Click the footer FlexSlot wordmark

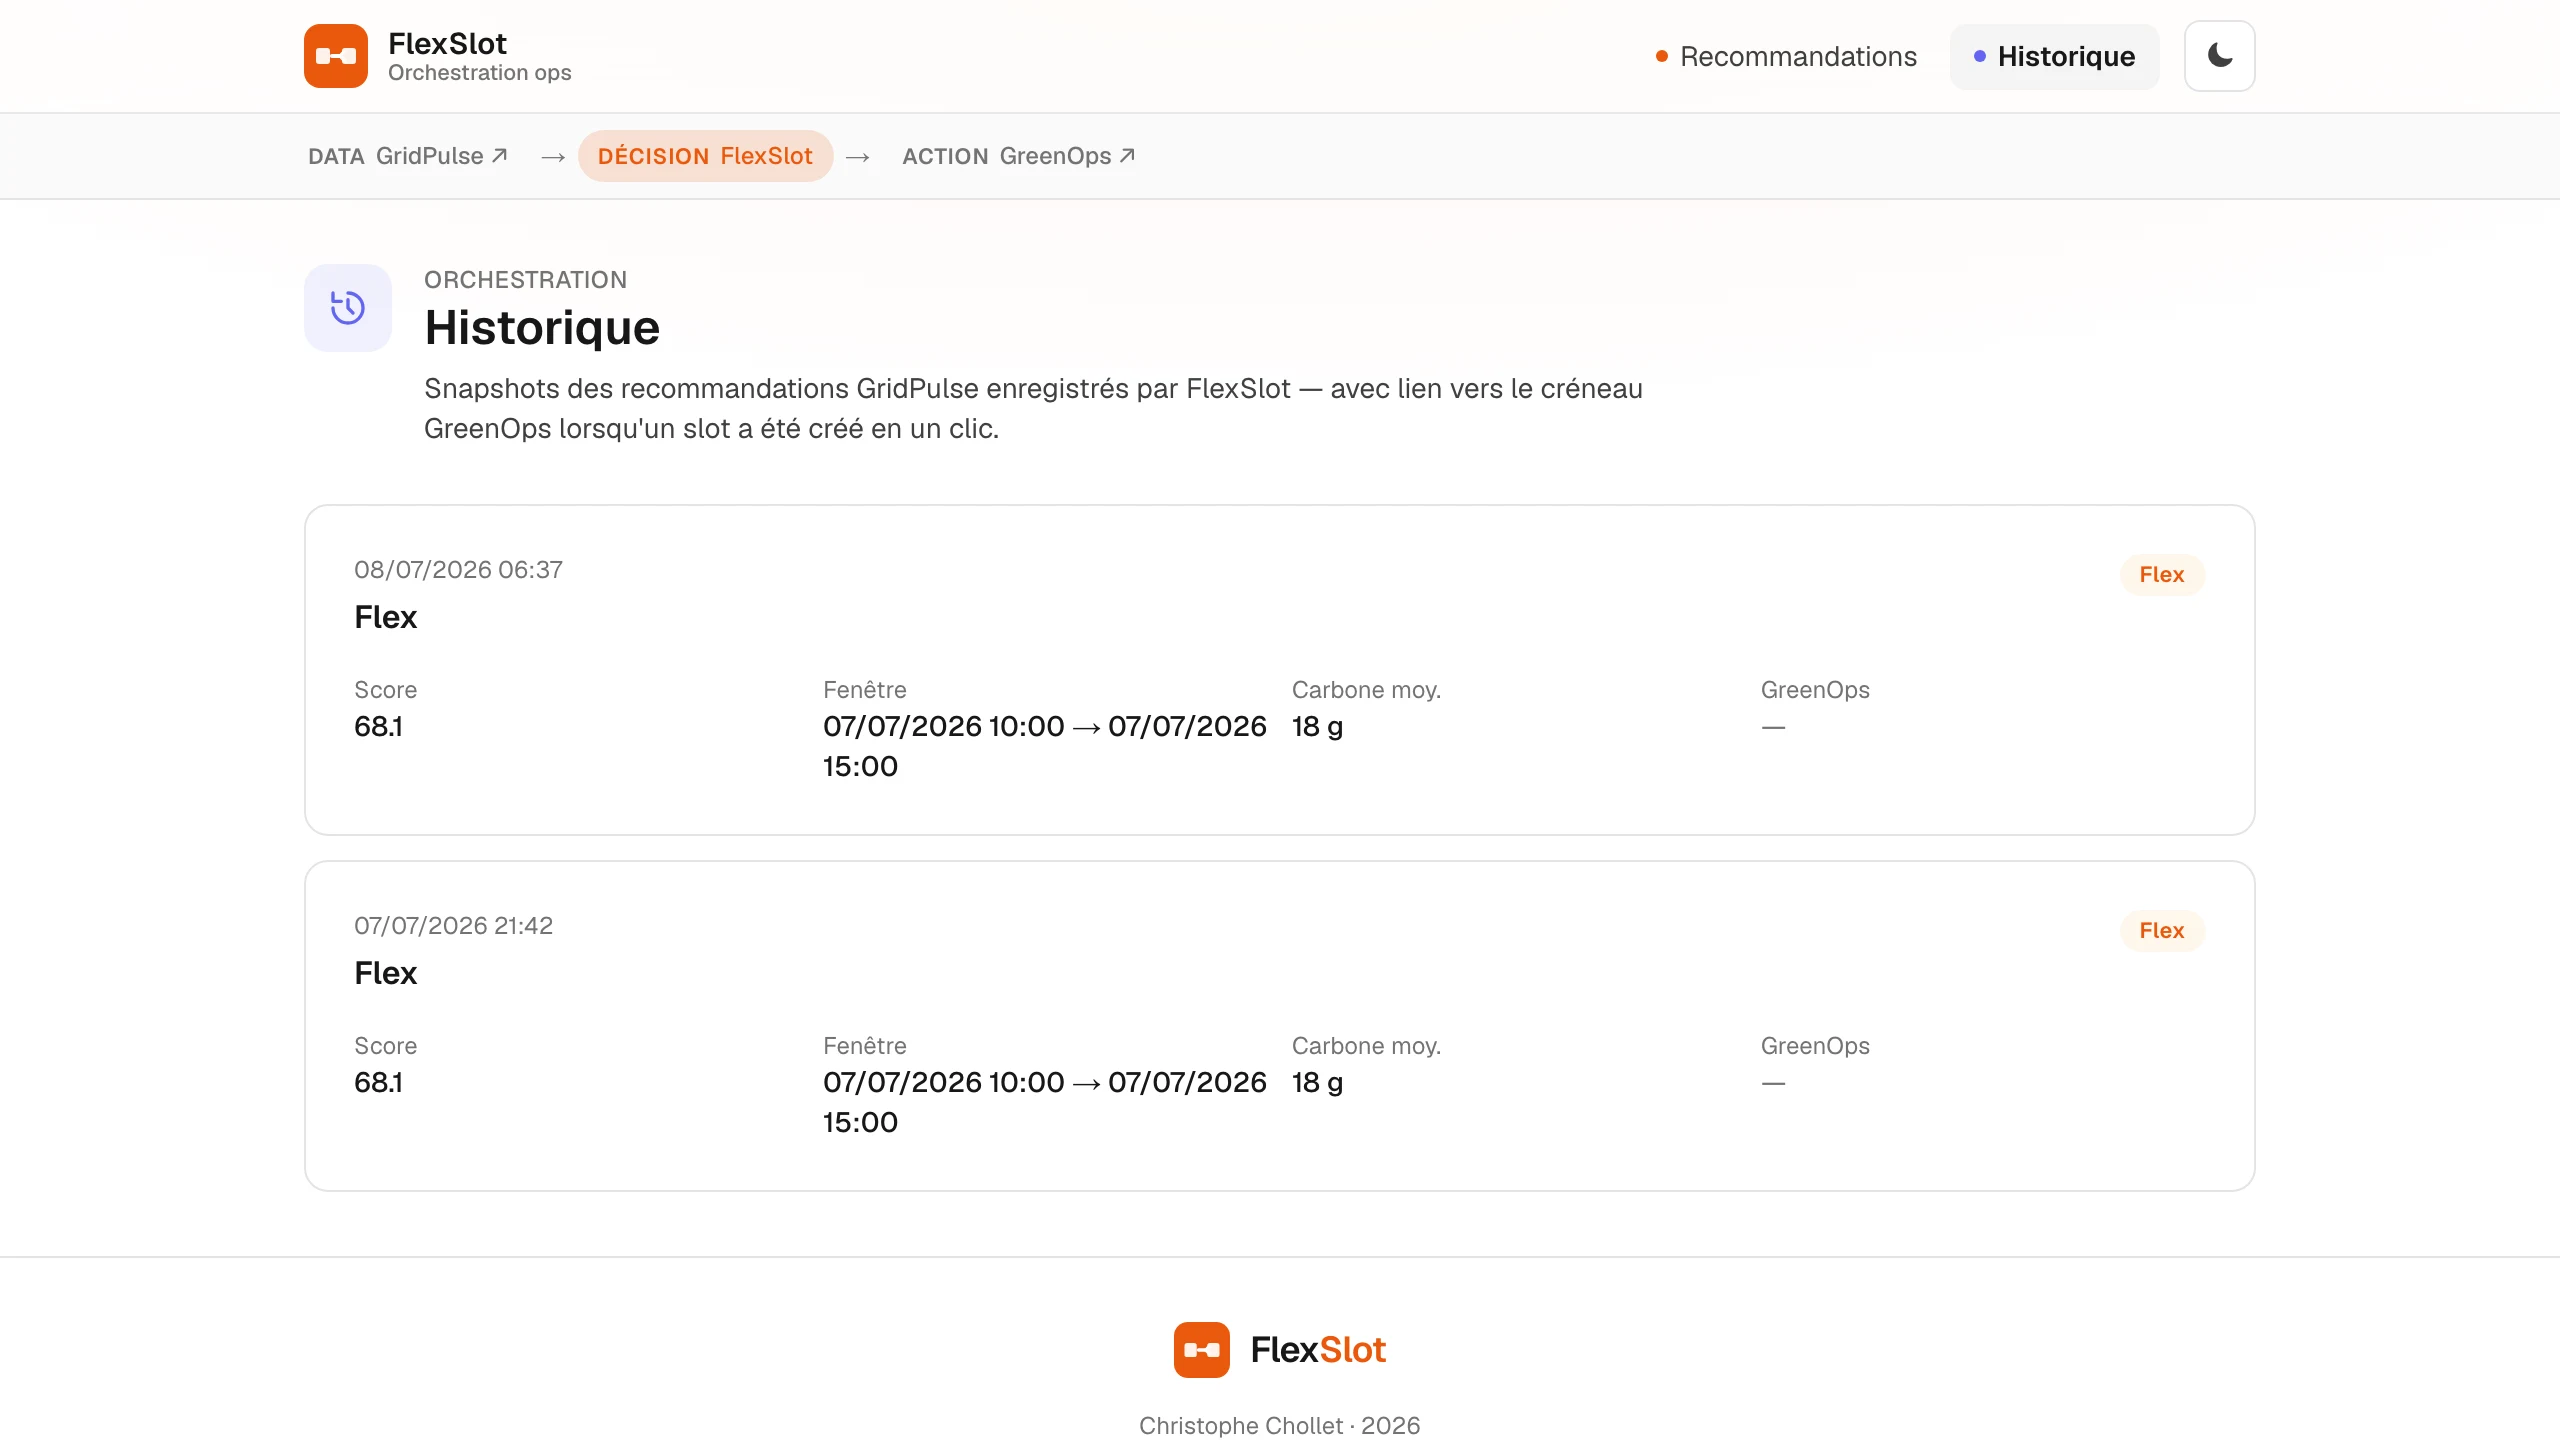coord(1318,1350)
